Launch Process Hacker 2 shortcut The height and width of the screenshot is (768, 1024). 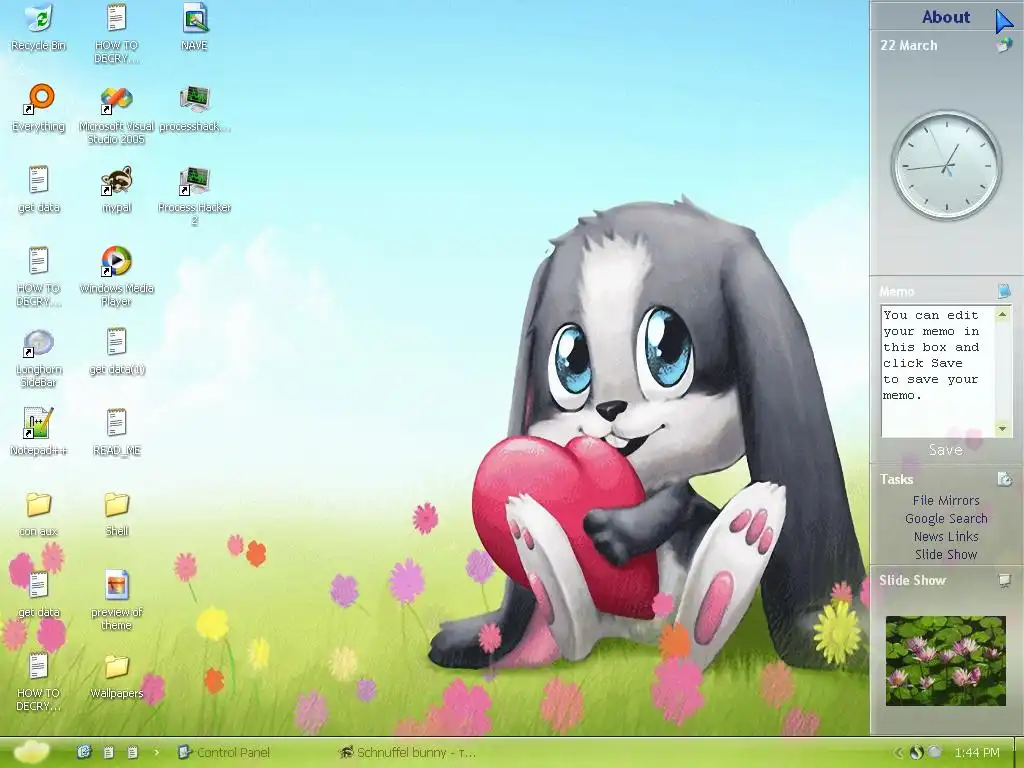pyautogui.click(x=194, y=196)
